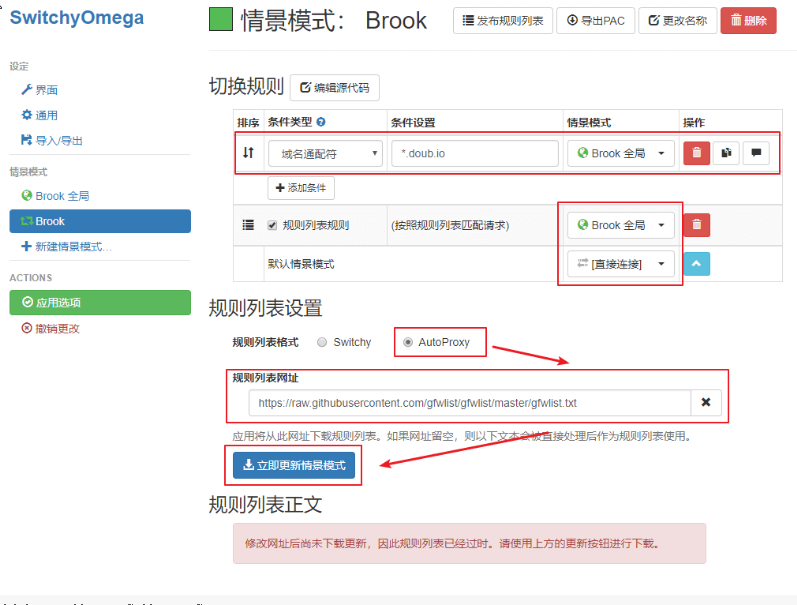This screenshot has height=605, width=797.
Task: Select the AutoProxy format radio button
Action: click(408, 342)
